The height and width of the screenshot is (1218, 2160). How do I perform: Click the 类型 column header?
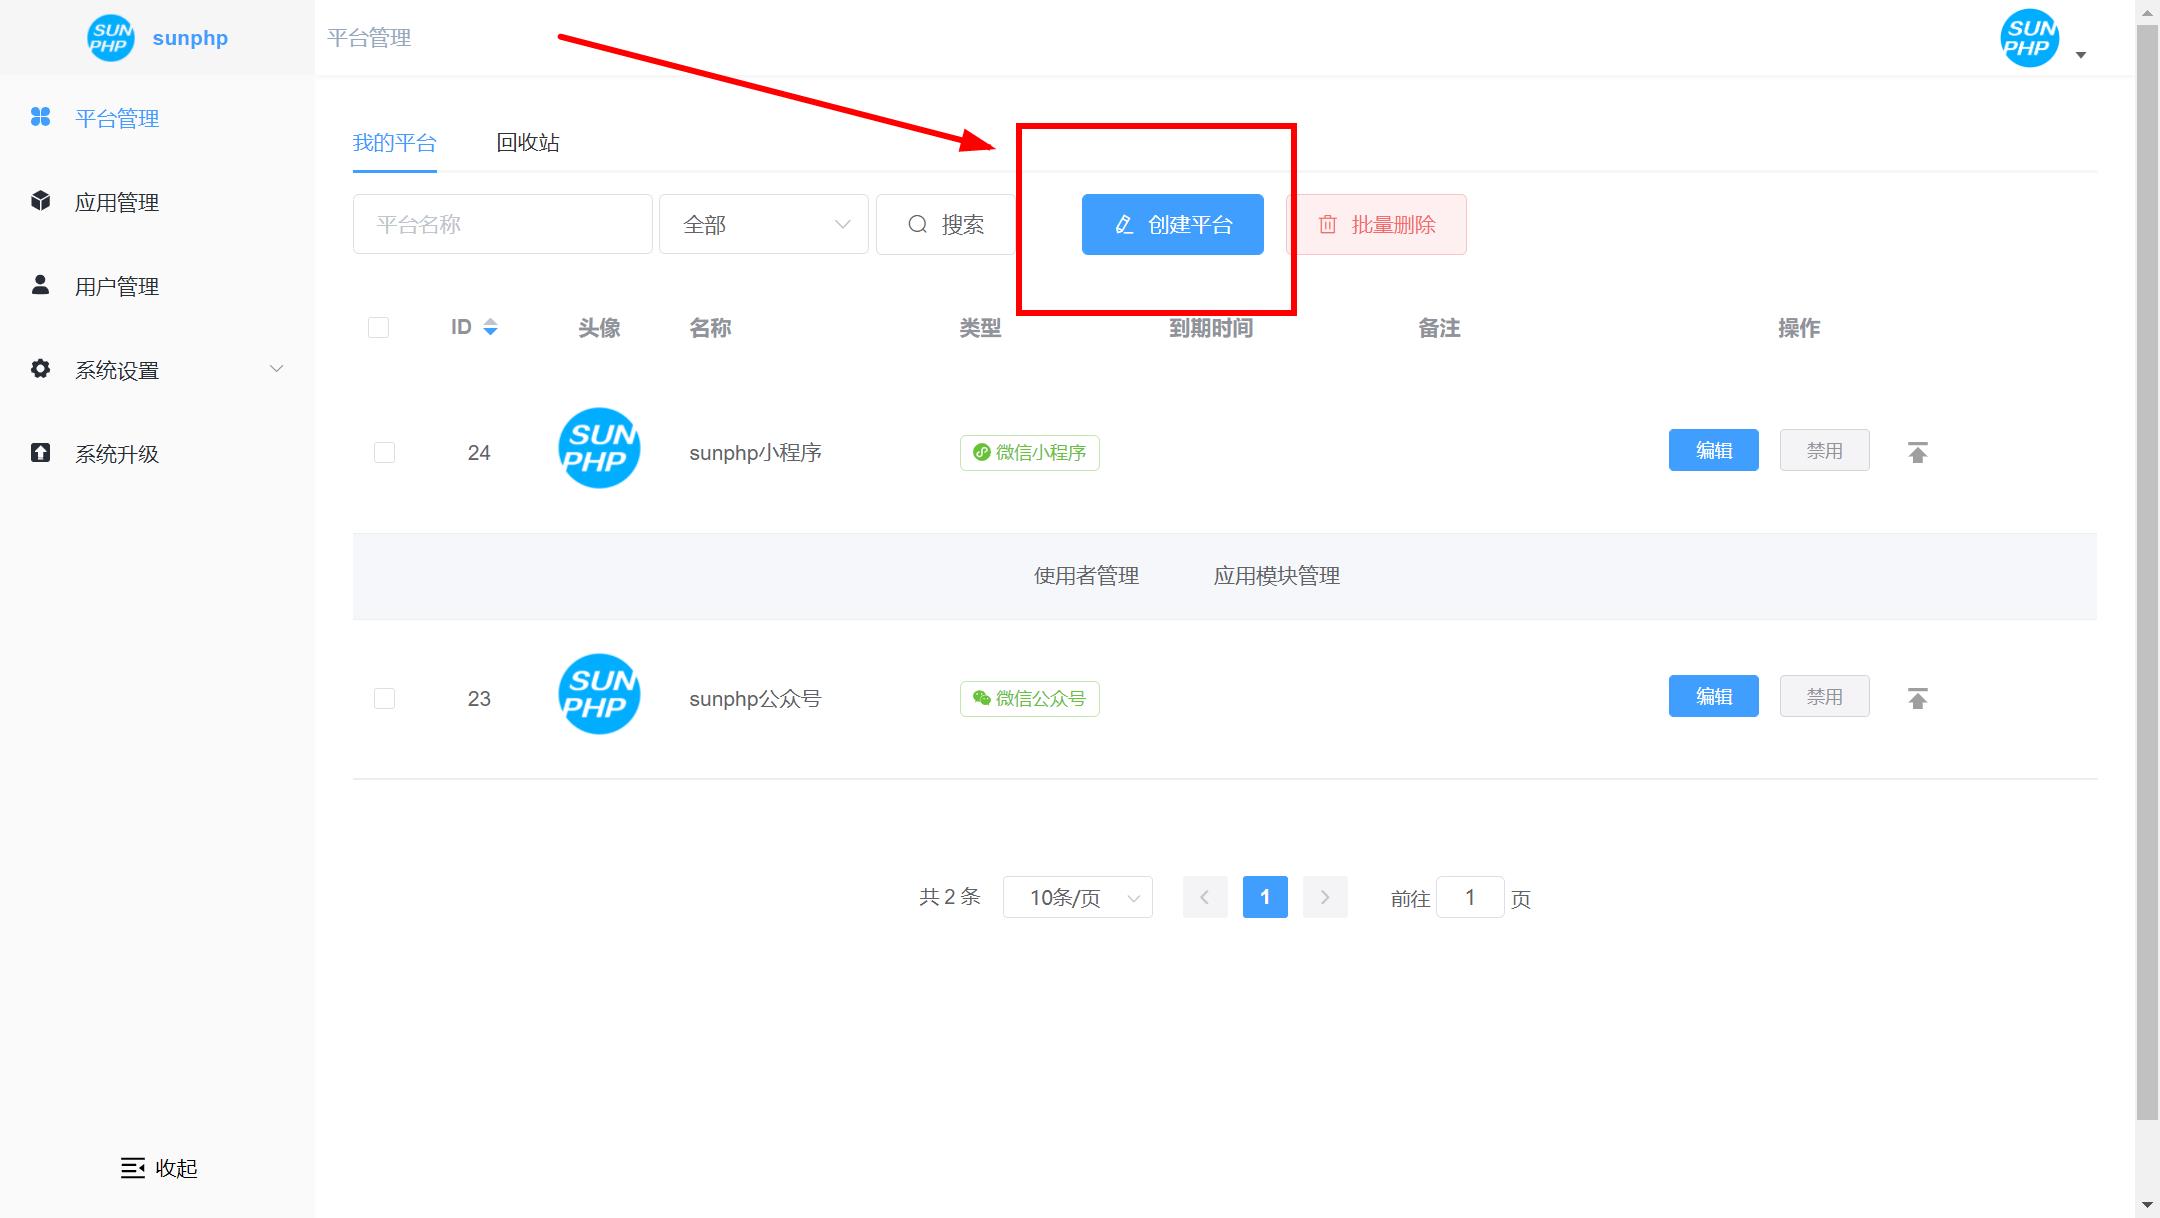click(980, 327)
